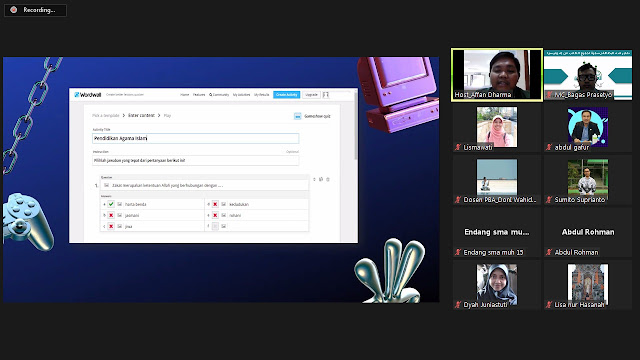
Task: Click the image icon beside answer jiwa
Action: (120, 226)
